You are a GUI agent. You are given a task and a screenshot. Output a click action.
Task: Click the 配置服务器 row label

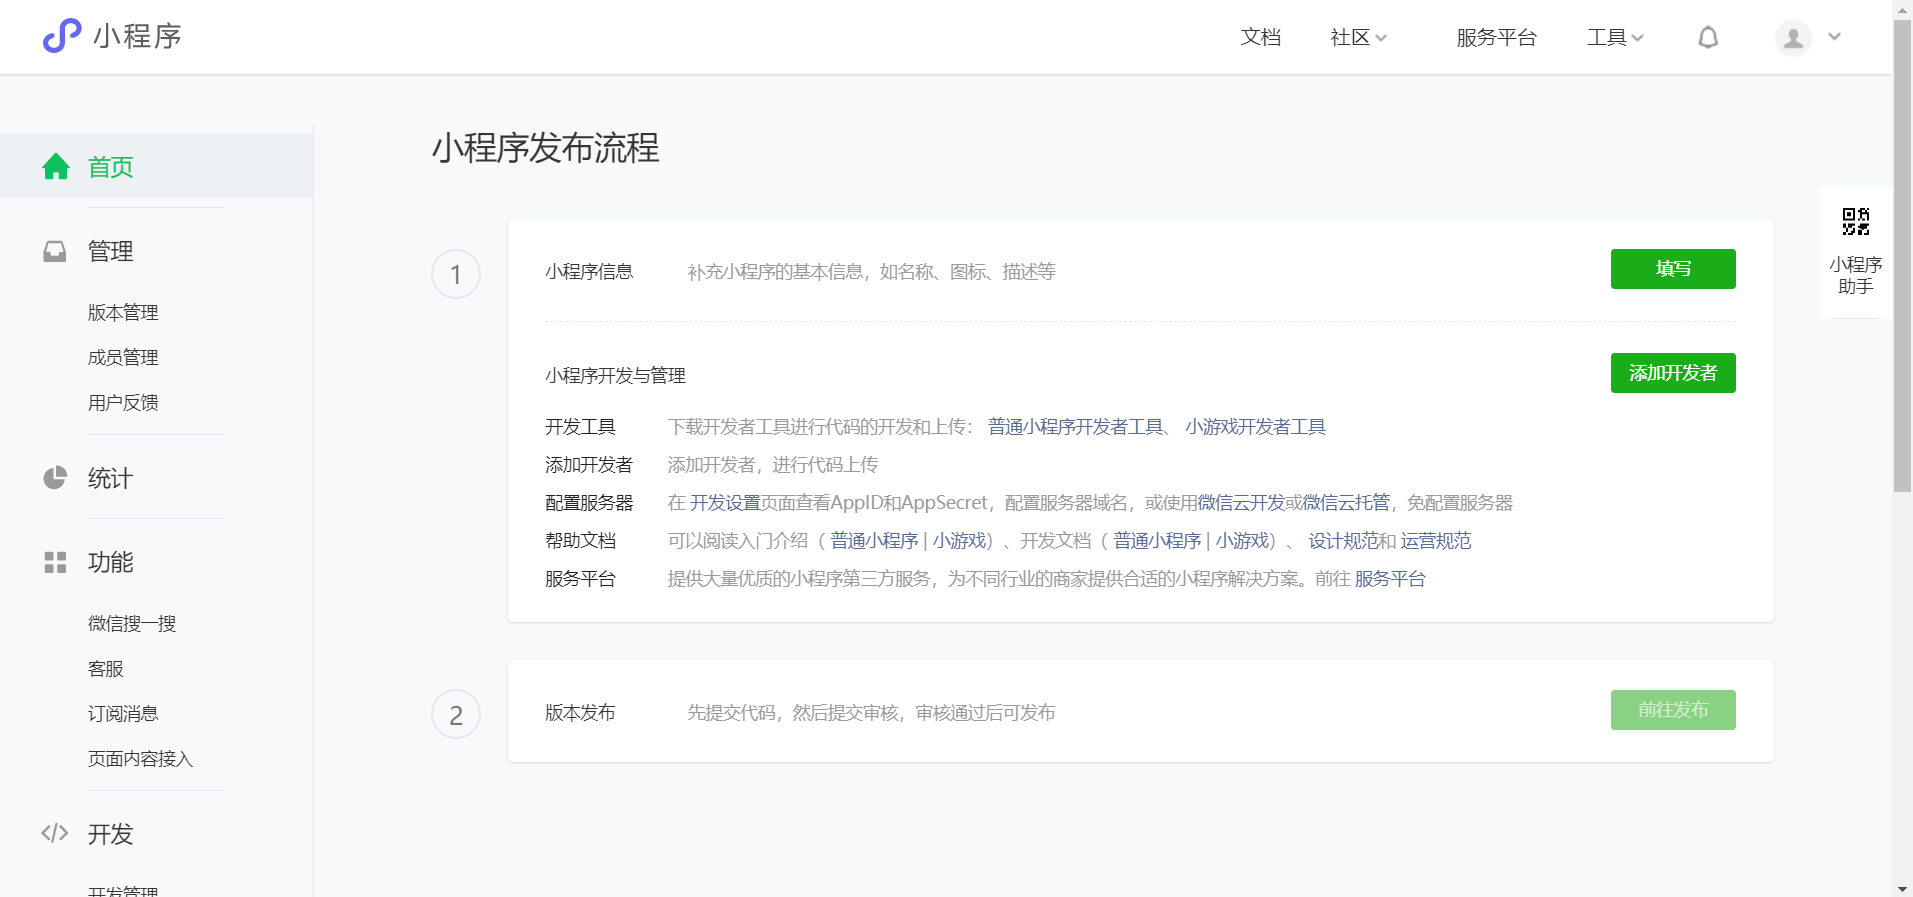pos(589,503)
